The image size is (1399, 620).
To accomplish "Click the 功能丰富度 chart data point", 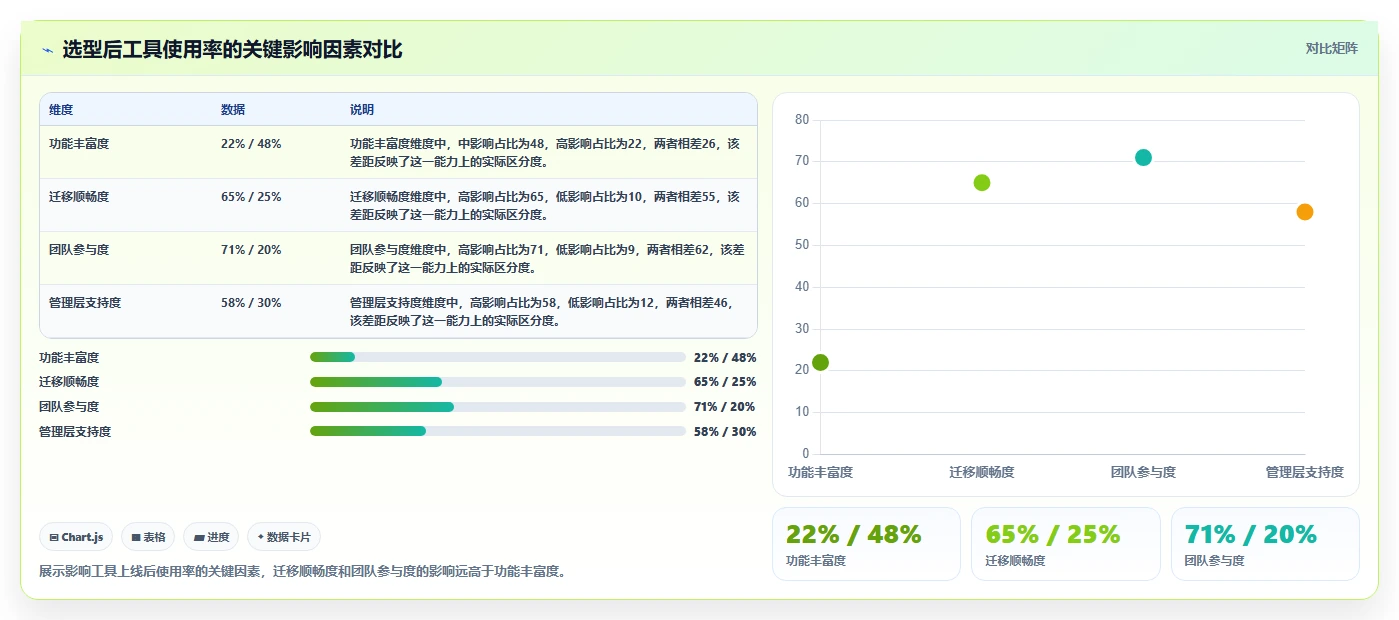I will (820, 362).
